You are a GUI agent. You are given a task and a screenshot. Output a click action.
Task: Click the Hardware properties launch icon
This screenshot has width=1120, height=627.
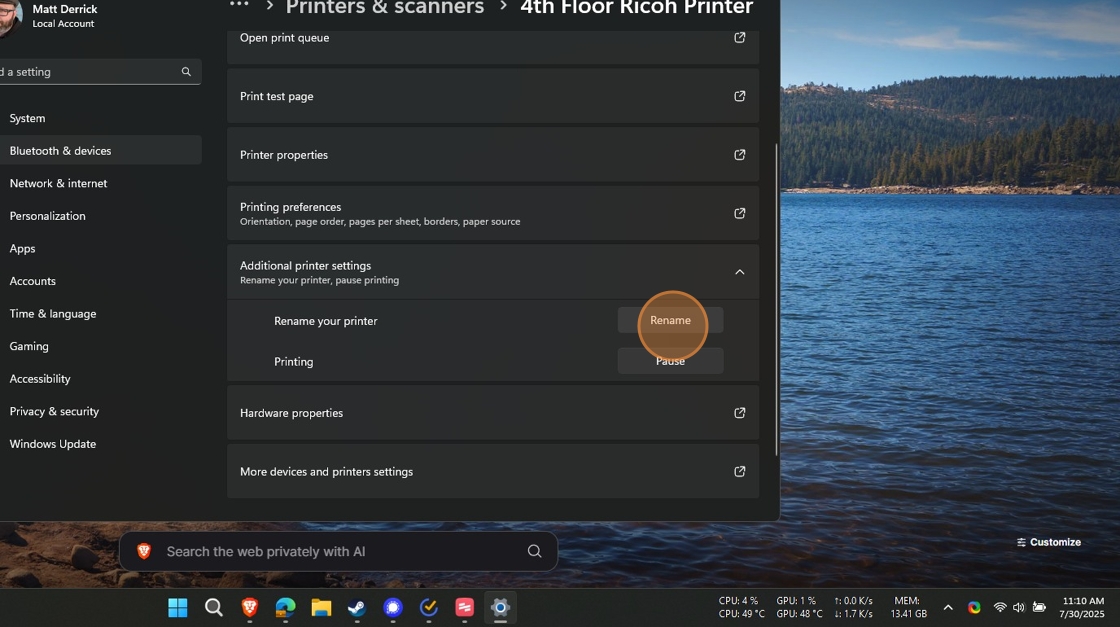pyautogui.click(x=739, y=413)
